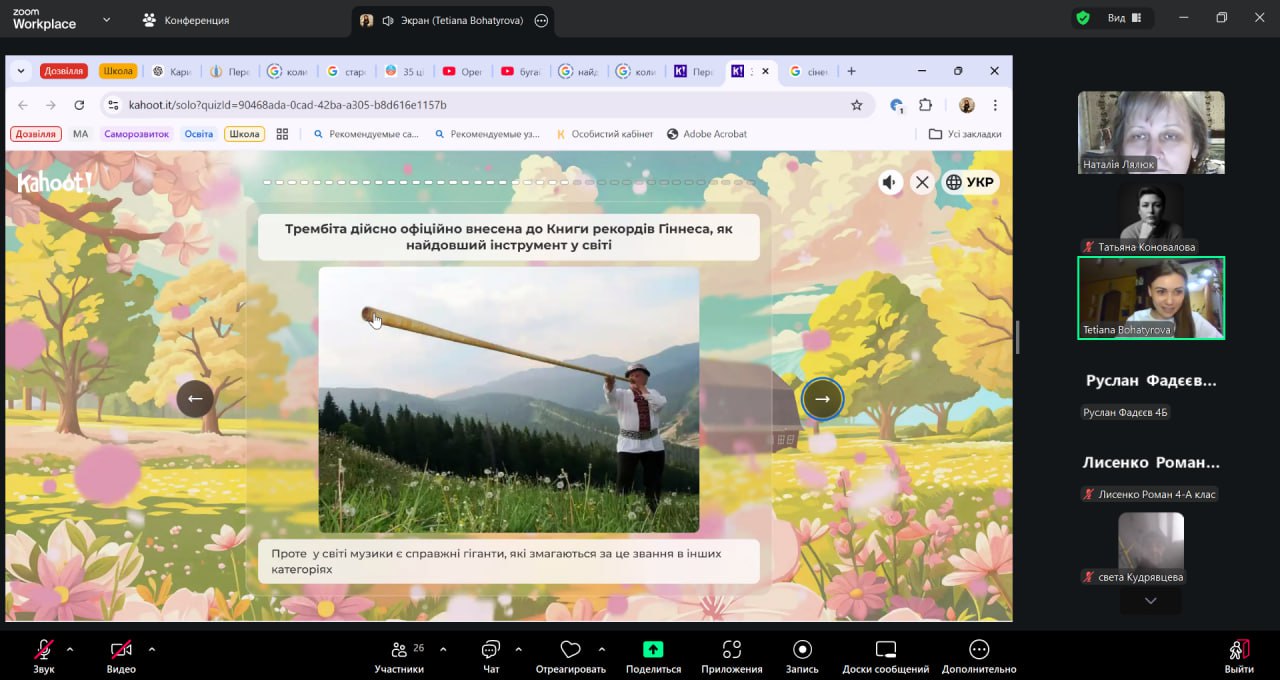
Task: Click the More (ellipsis) toolbar icon
Action: point(979,649)
